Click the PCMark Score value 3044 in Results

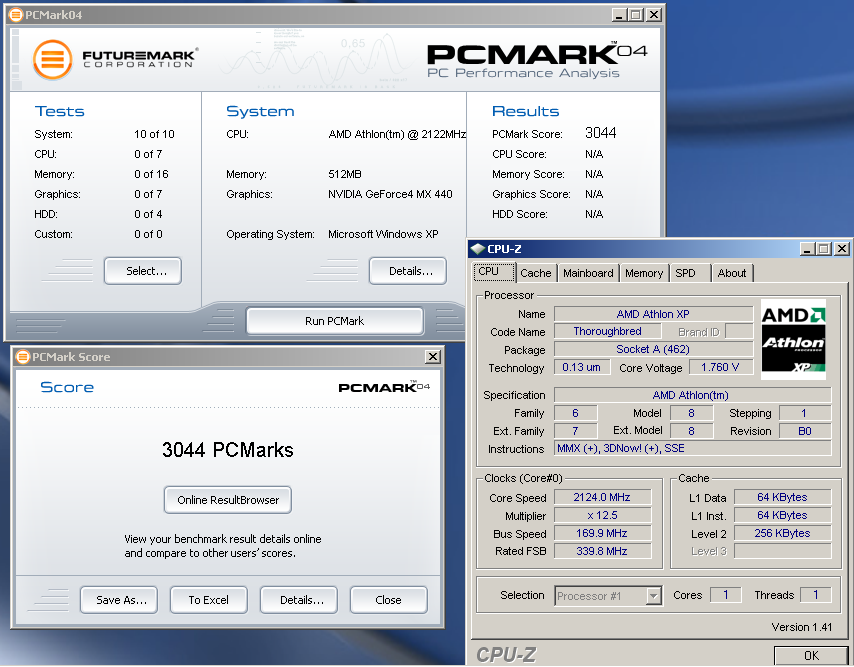(601, 133)
